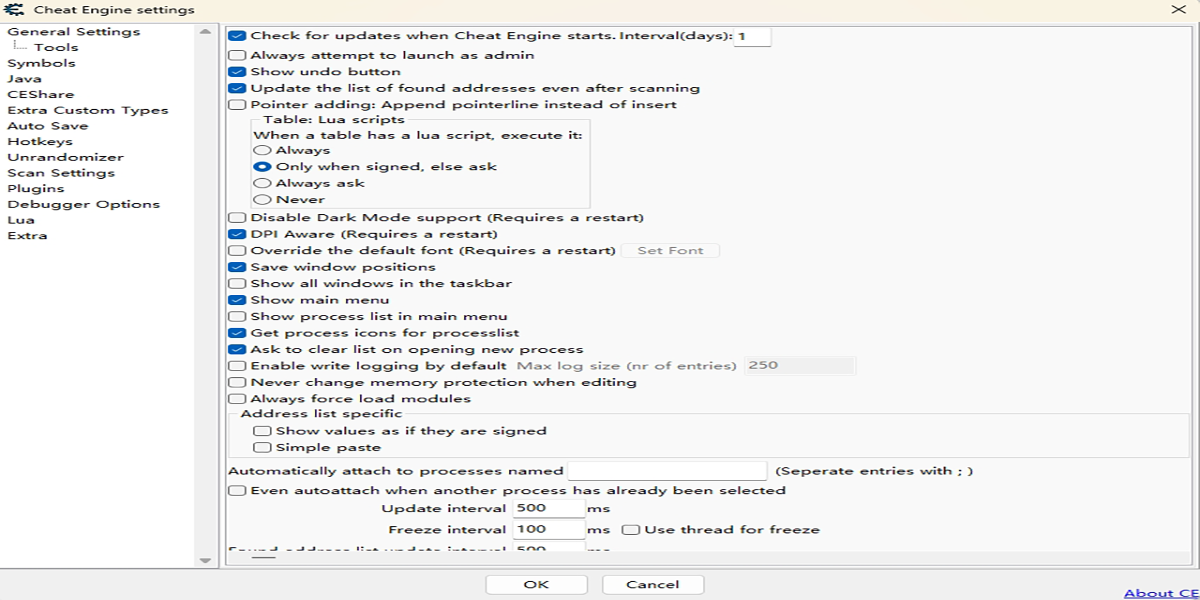Open the Hotkeys settings page
Viewport: 1200px width, 600px height.
(40, 142)
